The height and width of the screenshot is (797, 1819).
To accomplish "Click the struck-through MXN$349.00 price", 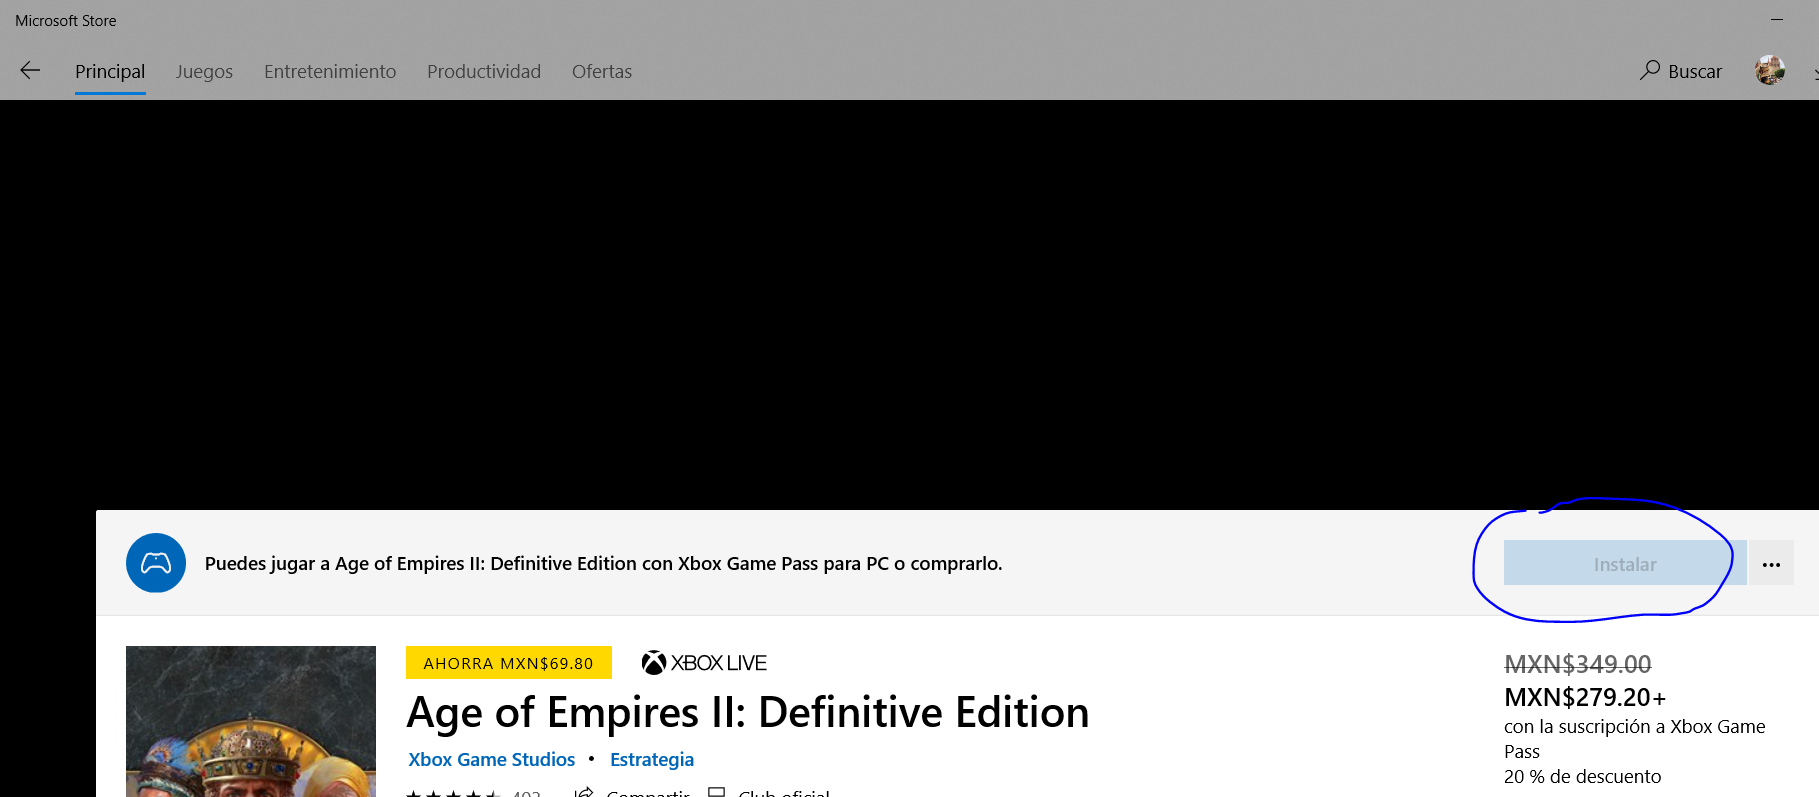I will [1578, 664].
